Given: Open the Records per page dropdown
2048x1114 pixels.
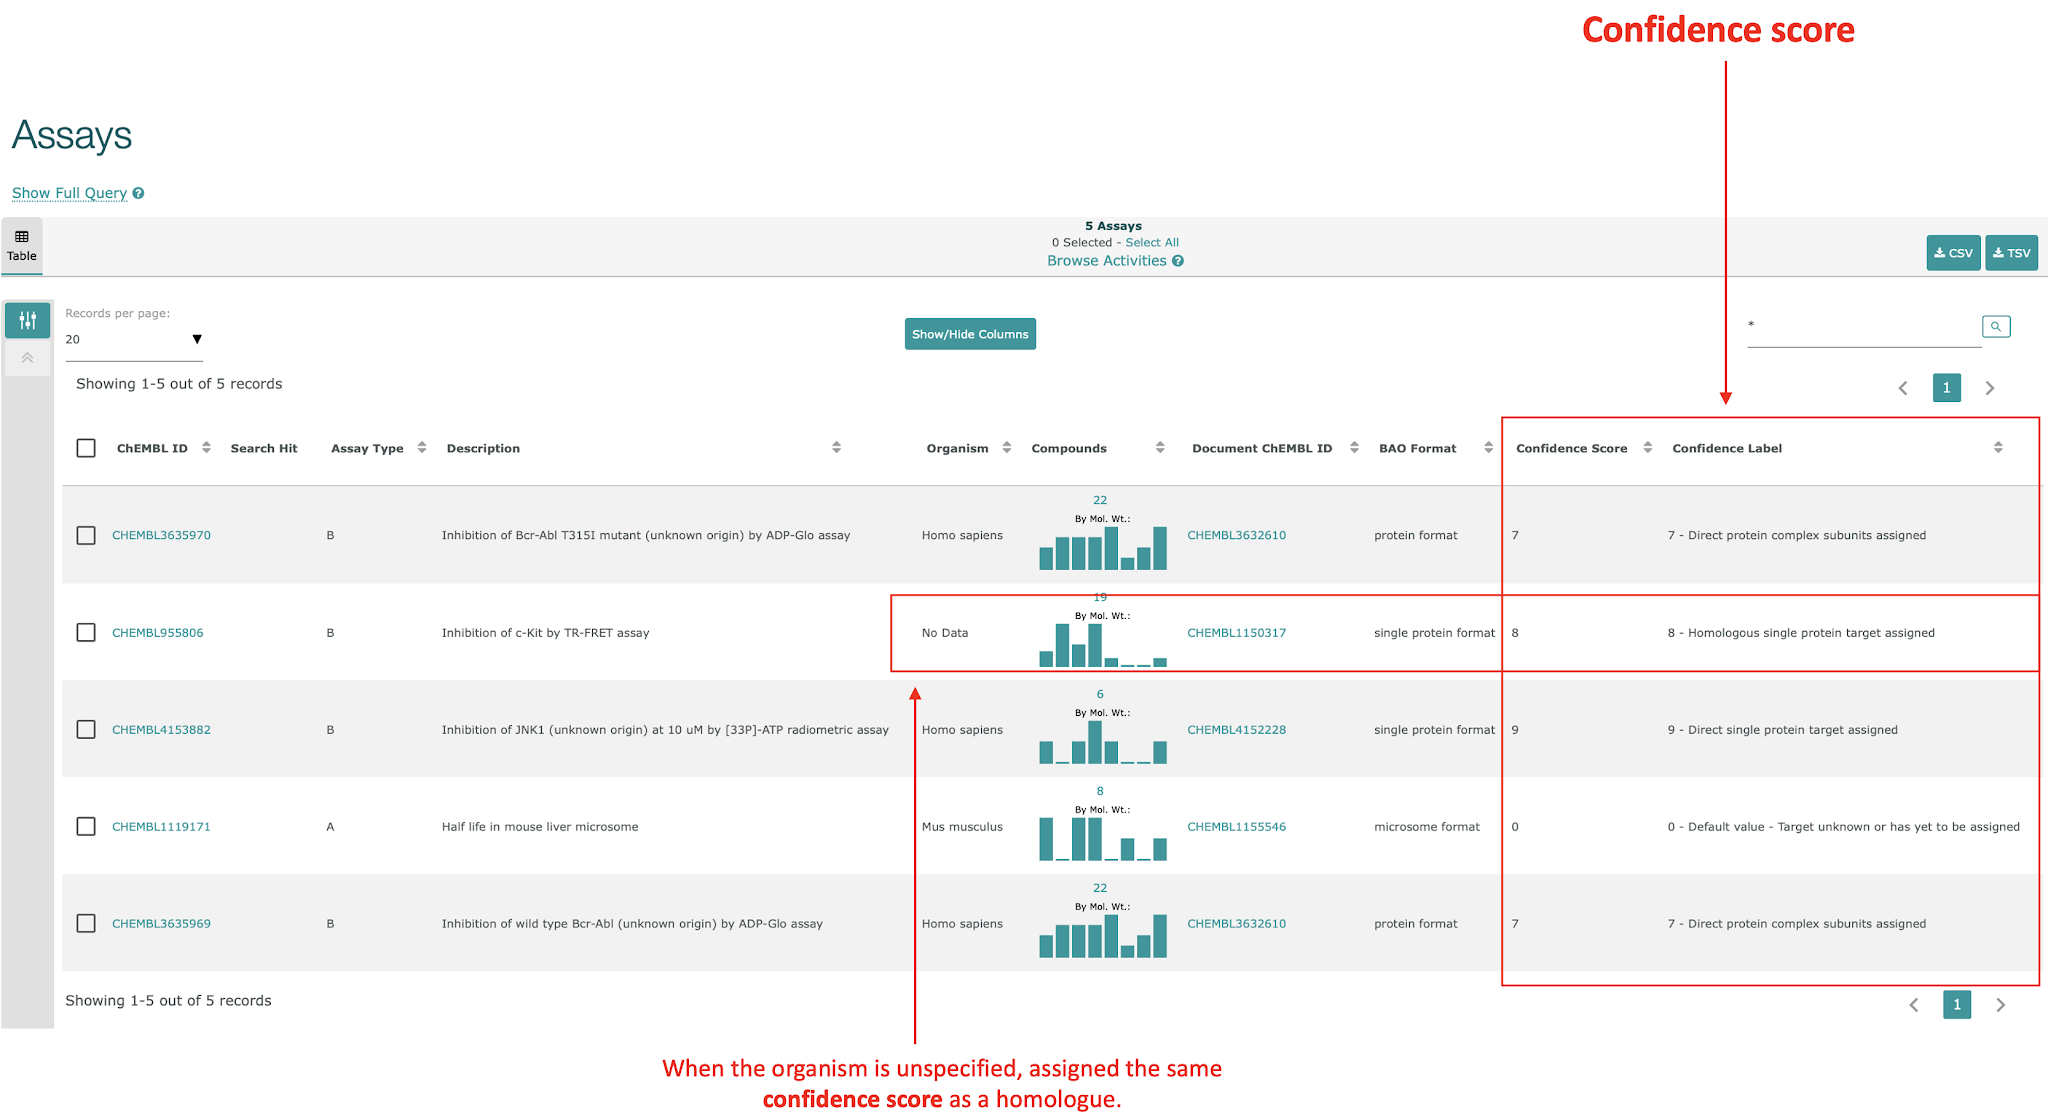Looking at the screenshot, I should [133, 340].
